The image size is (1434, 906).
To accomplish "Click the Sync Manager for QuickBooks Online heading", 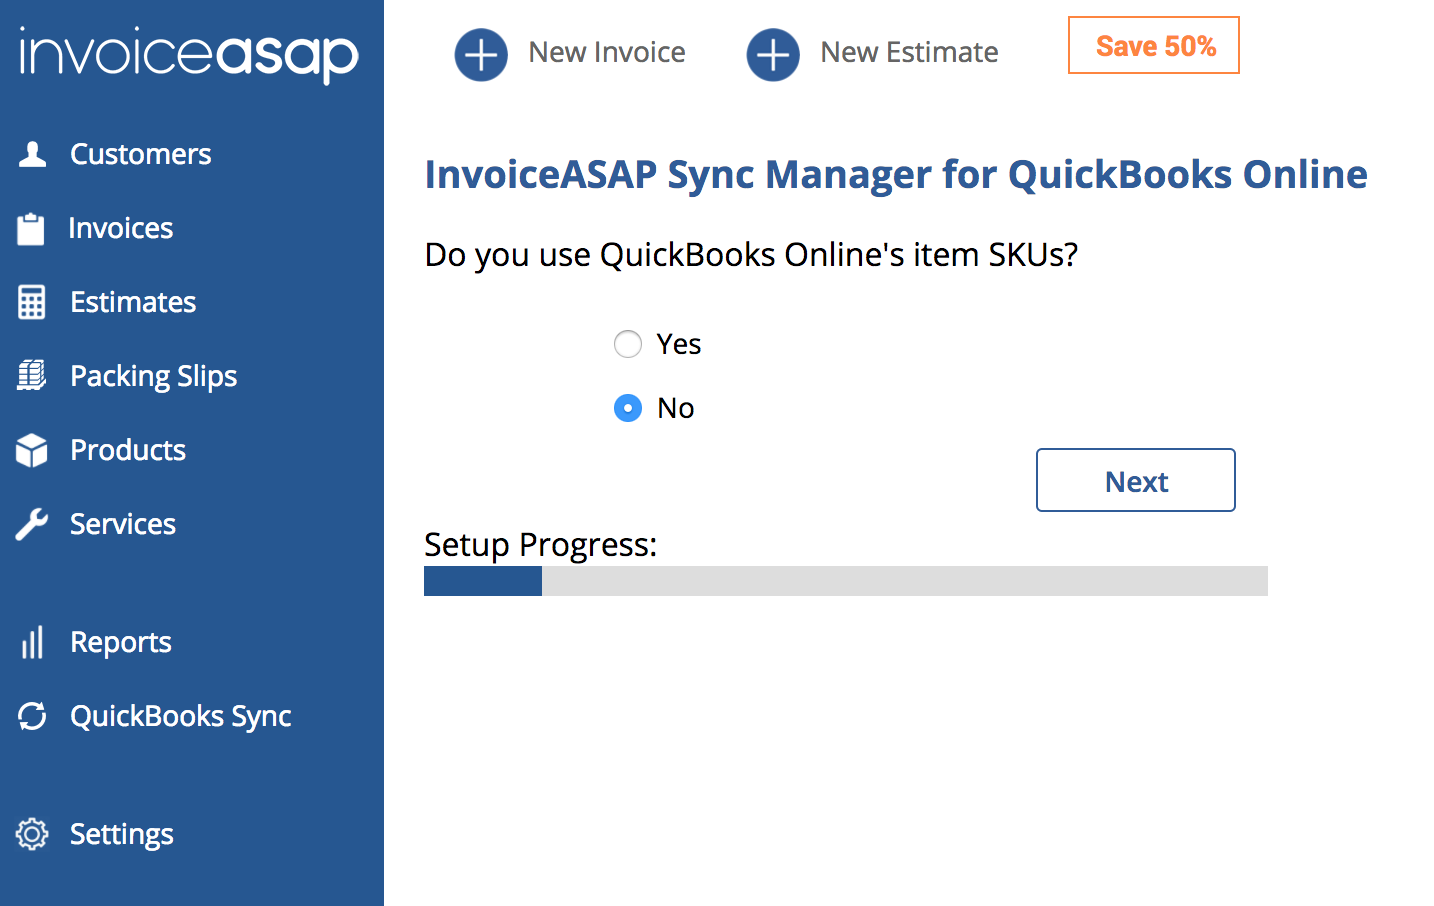I will 896,175.
